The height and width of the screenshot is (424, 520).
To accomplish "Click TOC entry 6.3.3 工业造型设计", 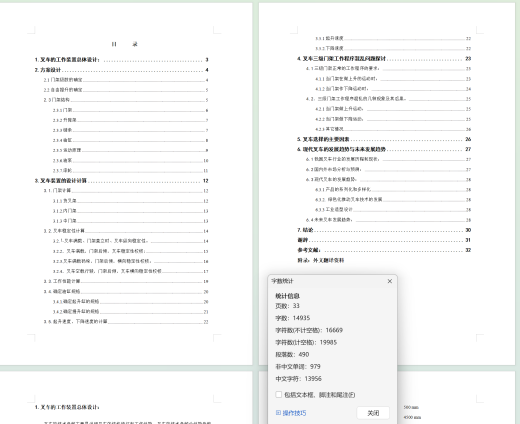I will (x=393, y=210).
